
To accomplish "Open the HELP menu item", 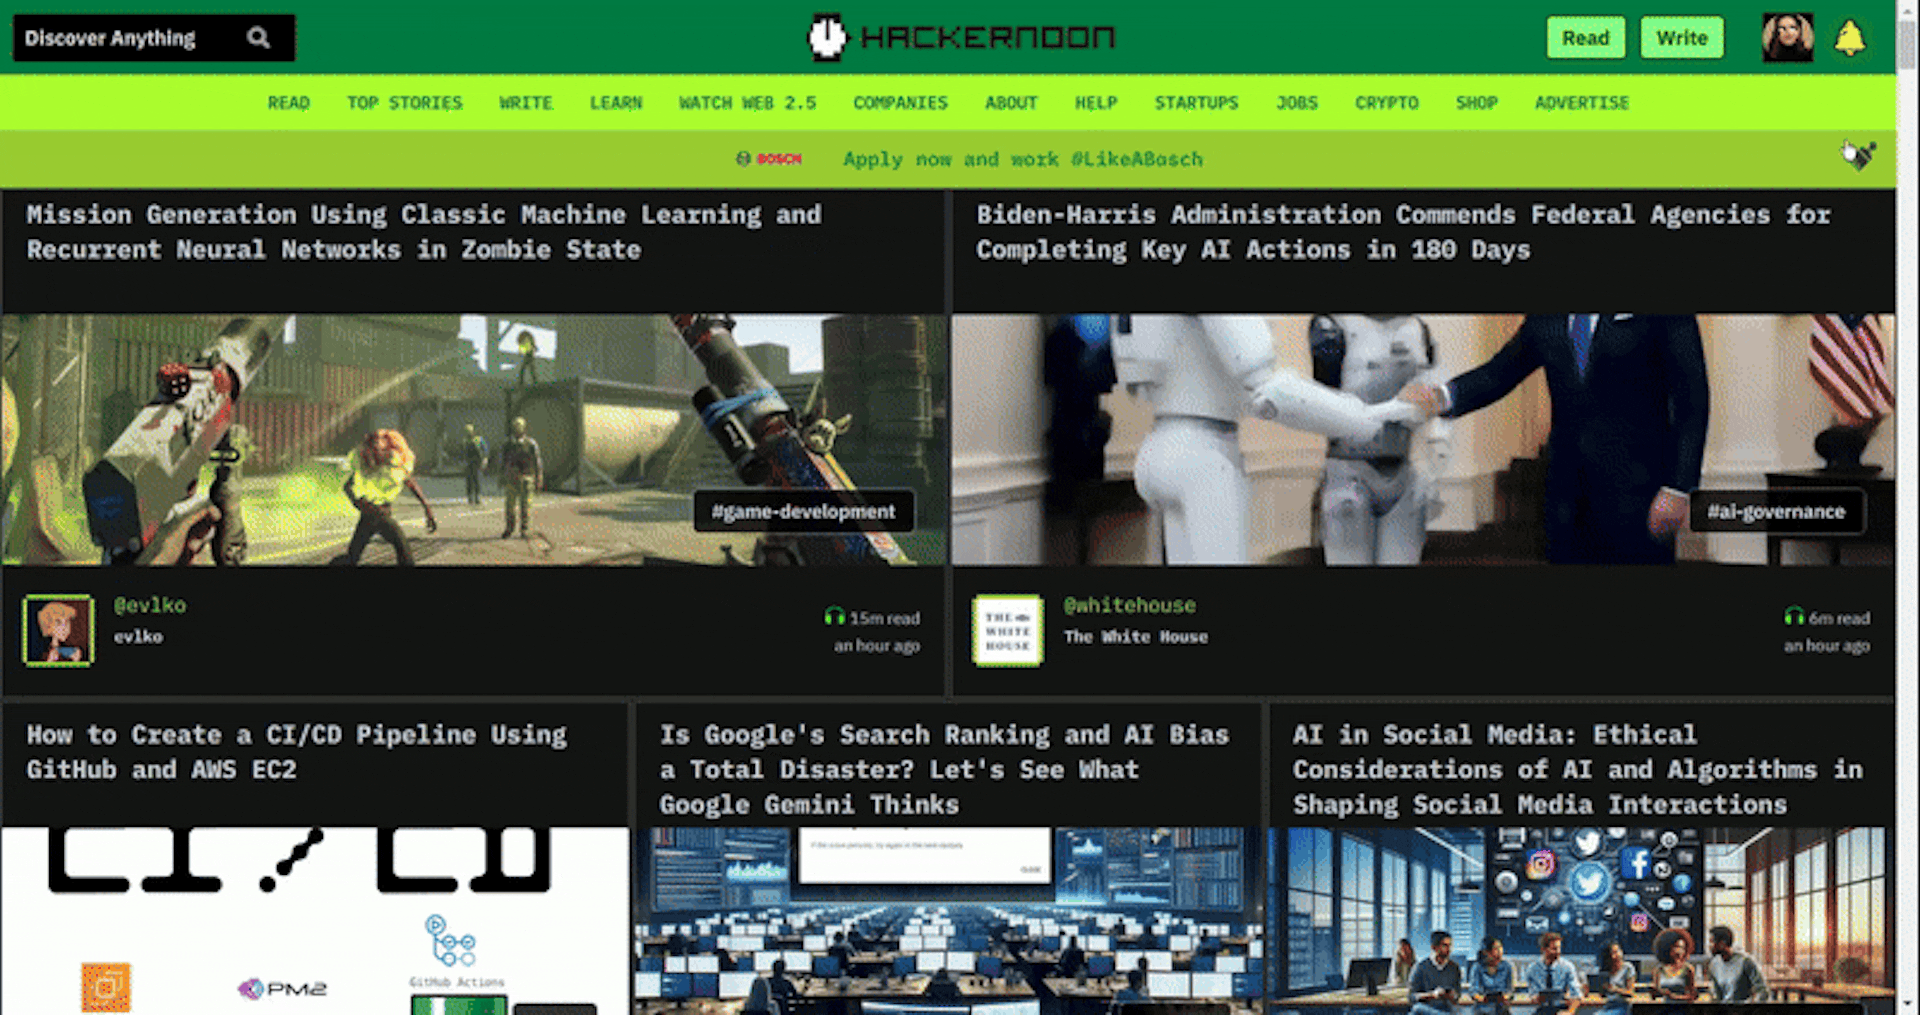I will point(1096,103).
